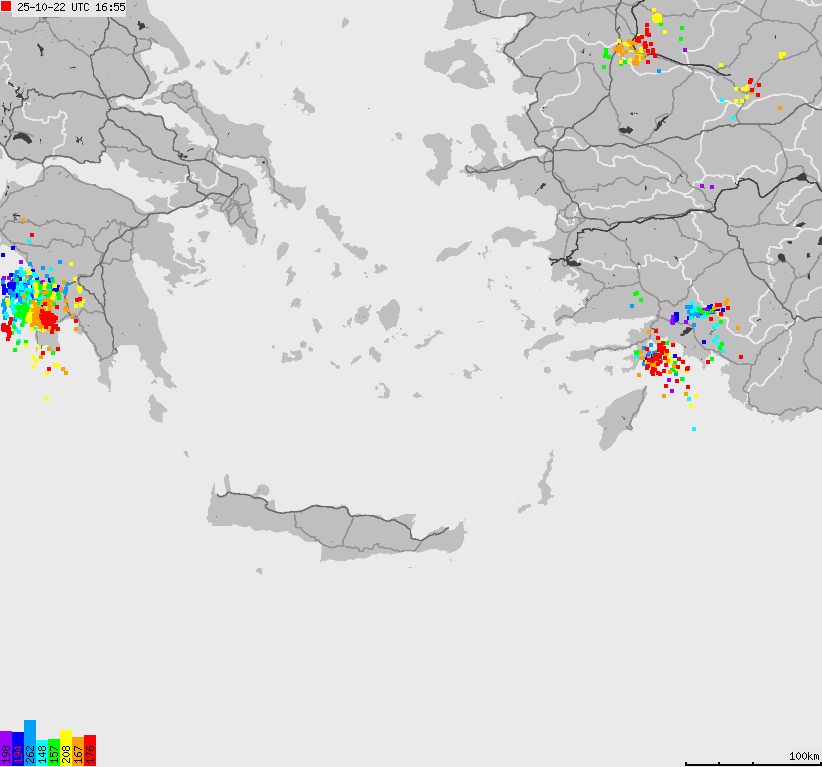The width and height of the screenshot is (822, 767).
Task: Click the tallest light blue bar labeled 262
Action: pos(30,743)
